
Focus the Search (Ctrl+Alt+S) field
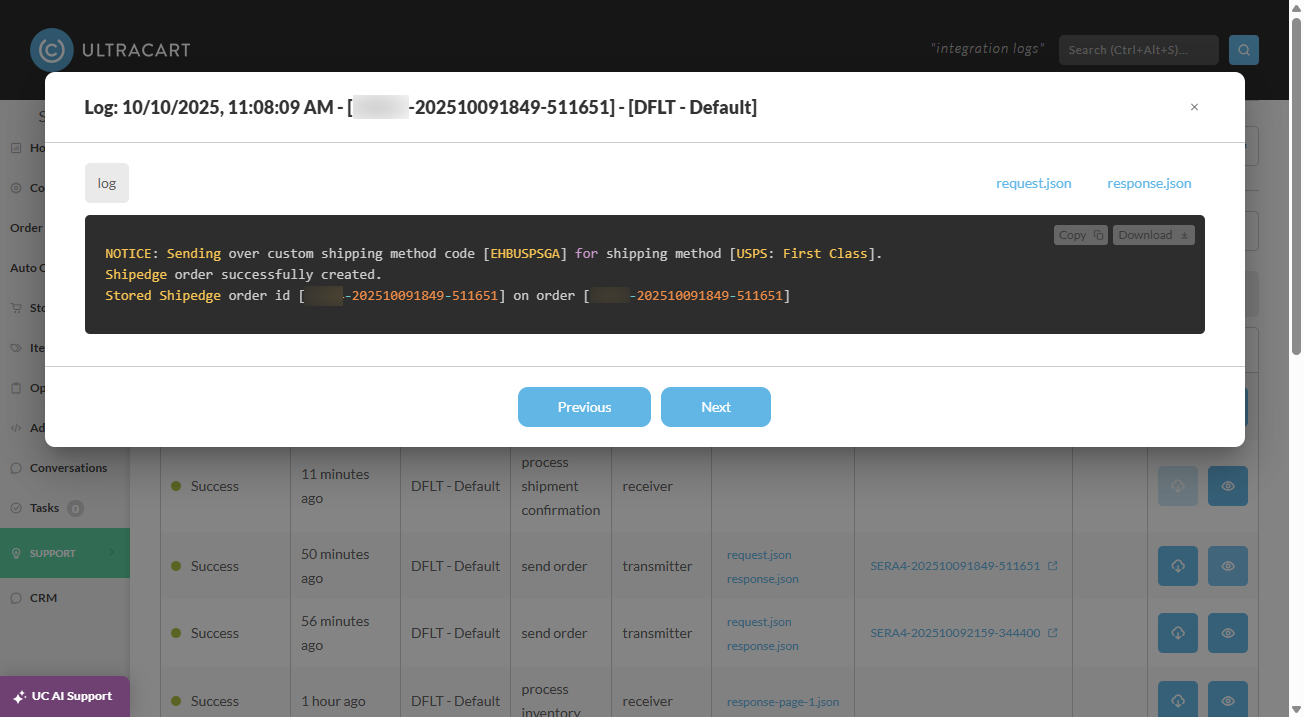(x=1139, y=50)
